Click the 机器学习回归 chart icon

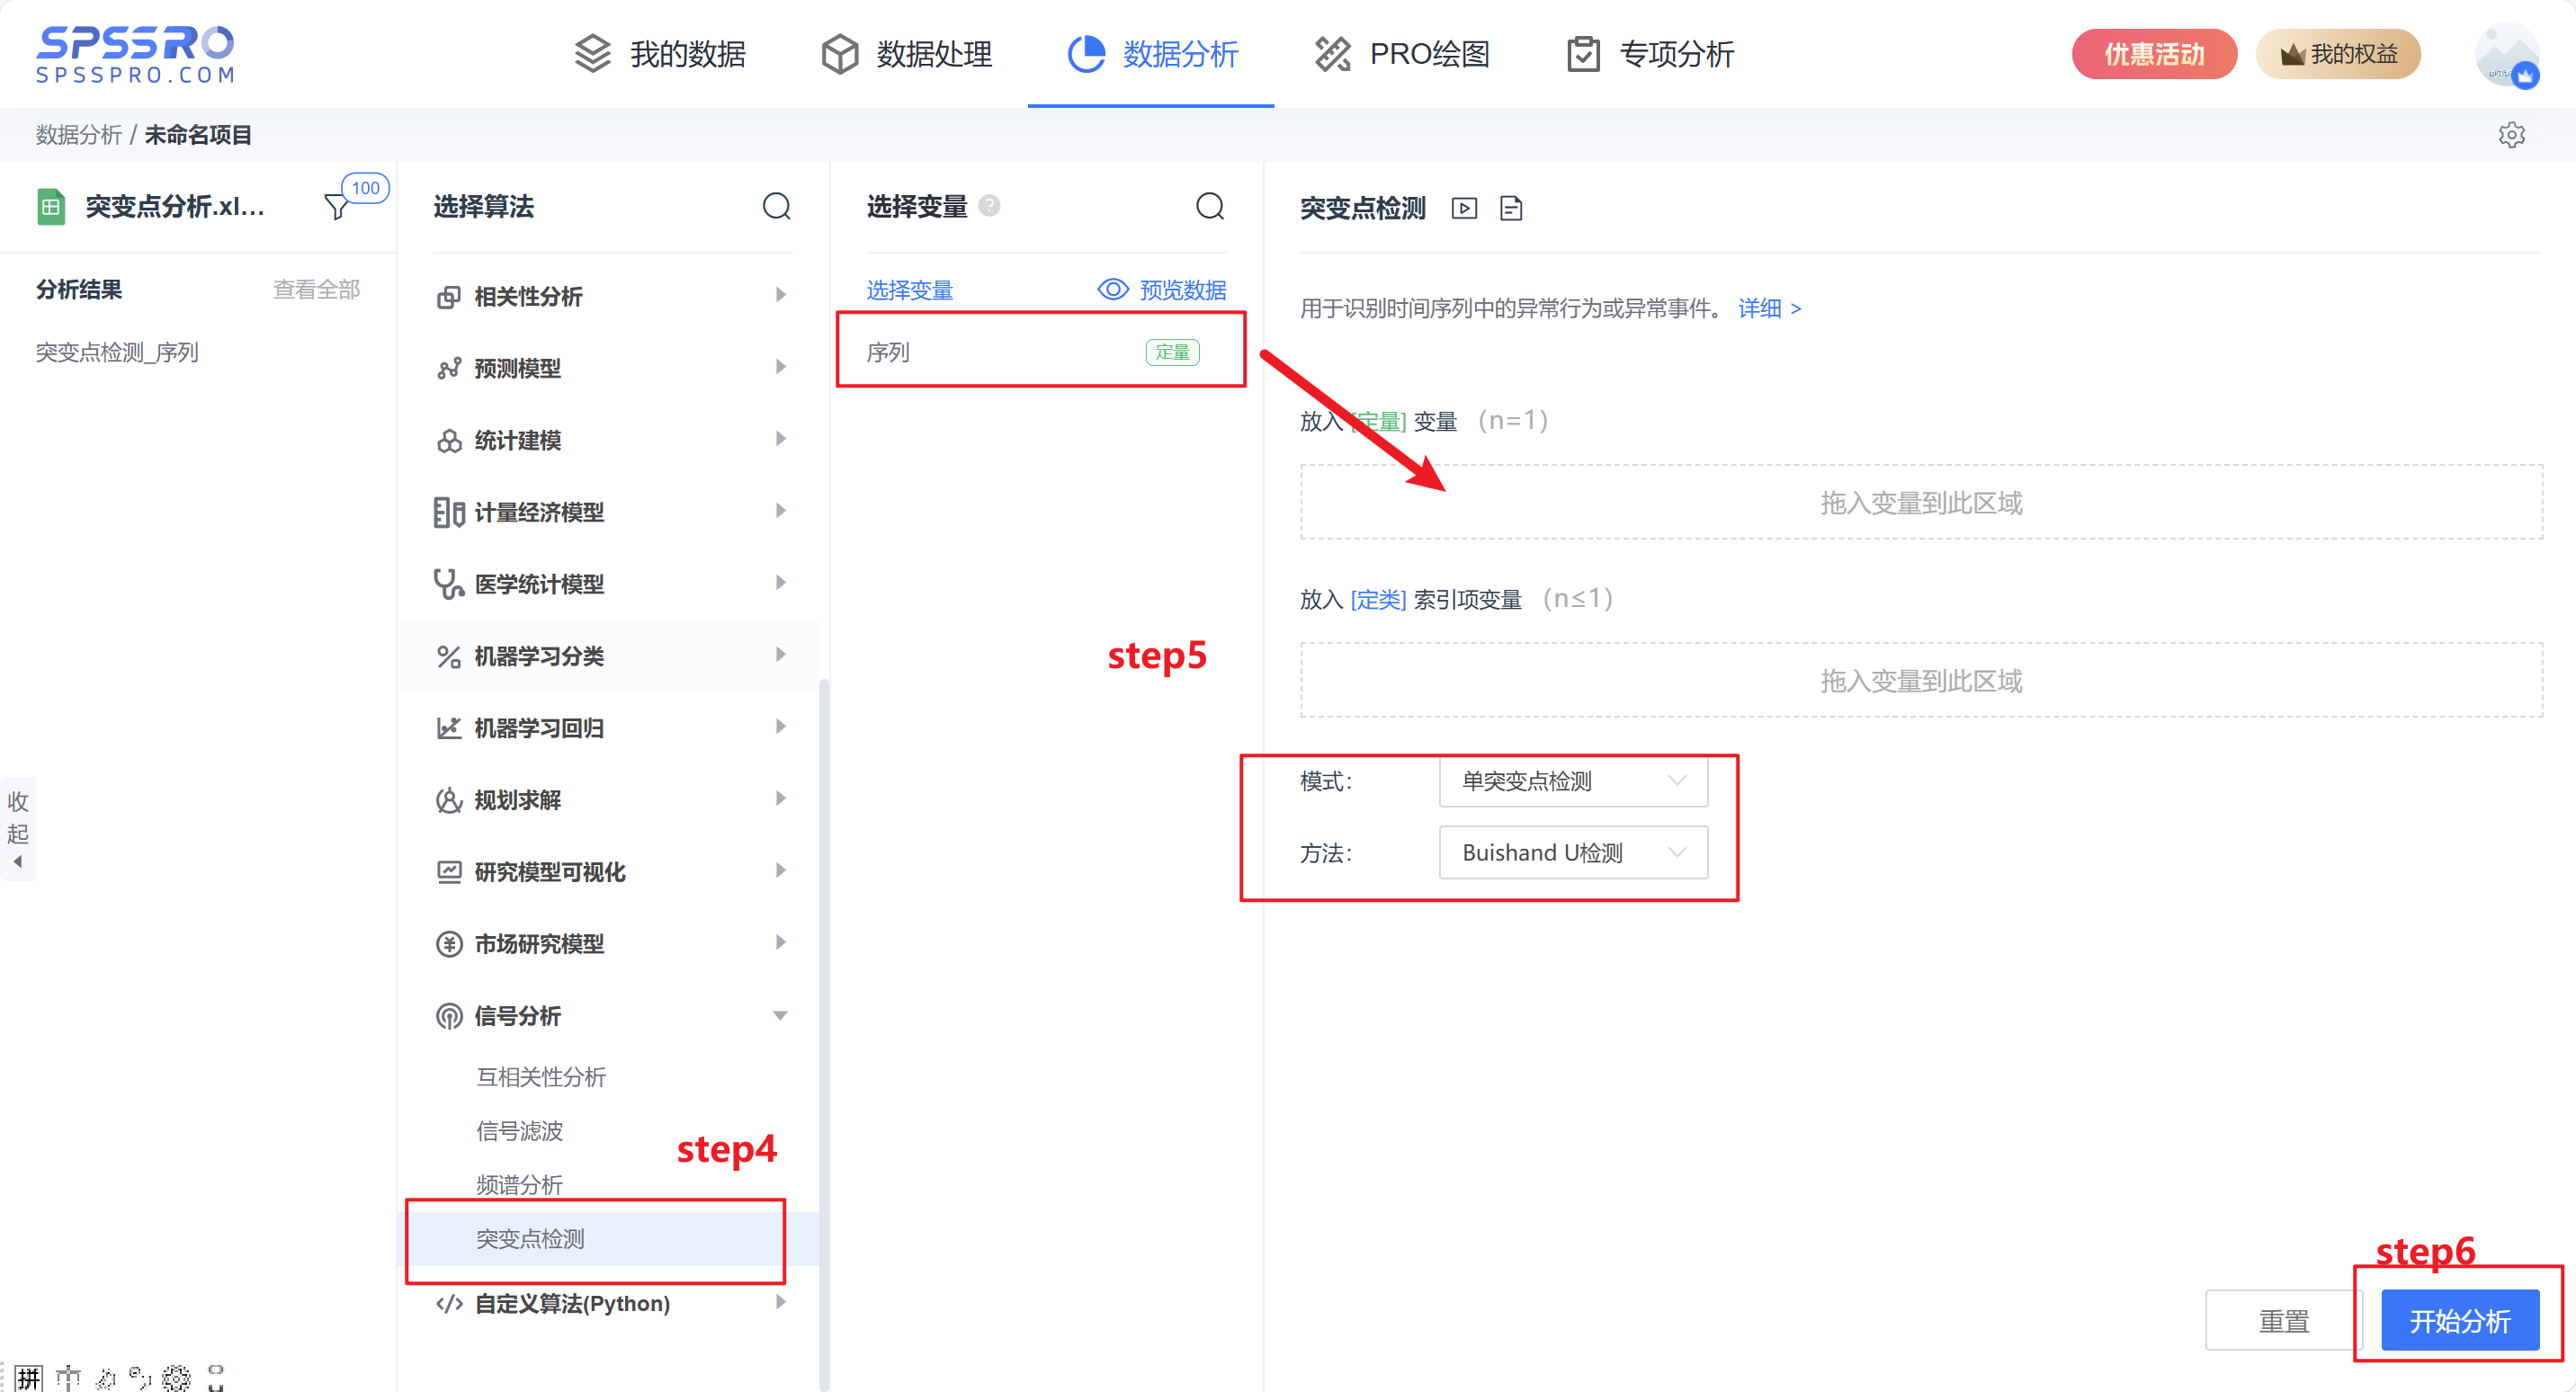(x=449, y=729)
